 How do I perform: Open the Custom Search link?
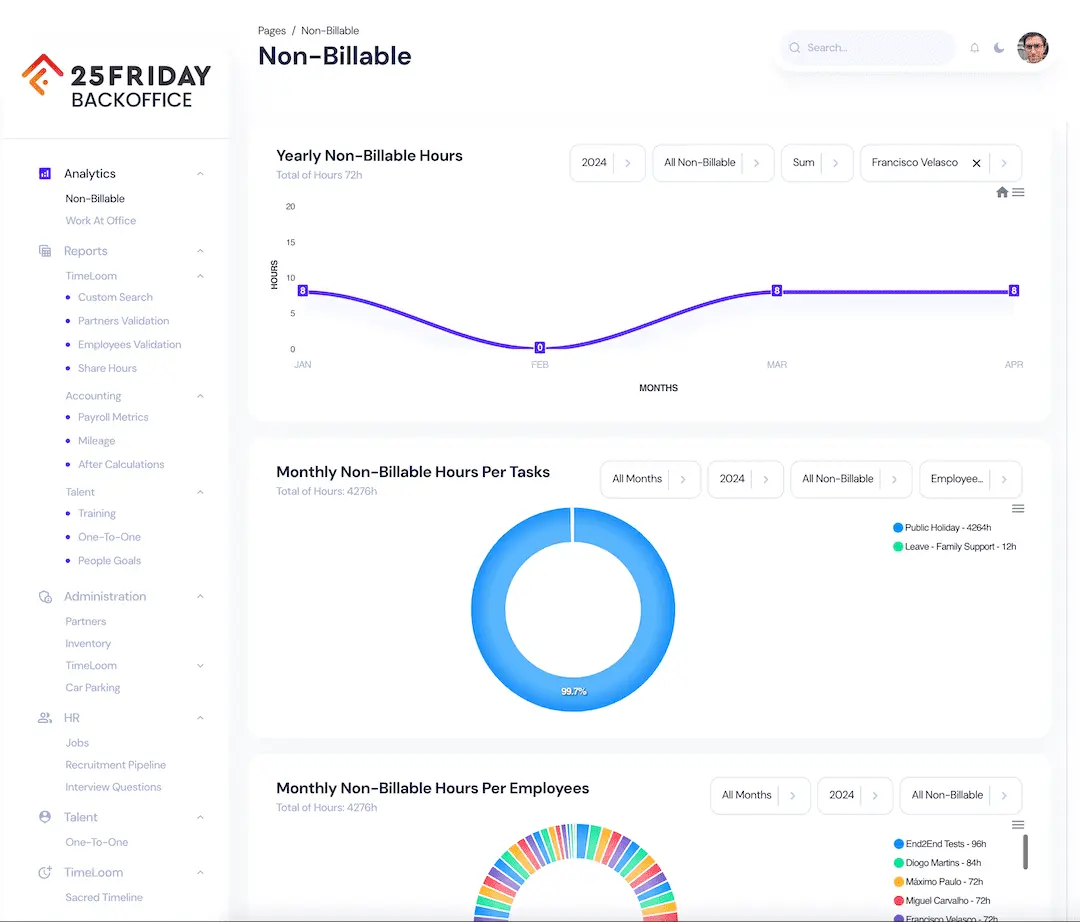[115, 297]
